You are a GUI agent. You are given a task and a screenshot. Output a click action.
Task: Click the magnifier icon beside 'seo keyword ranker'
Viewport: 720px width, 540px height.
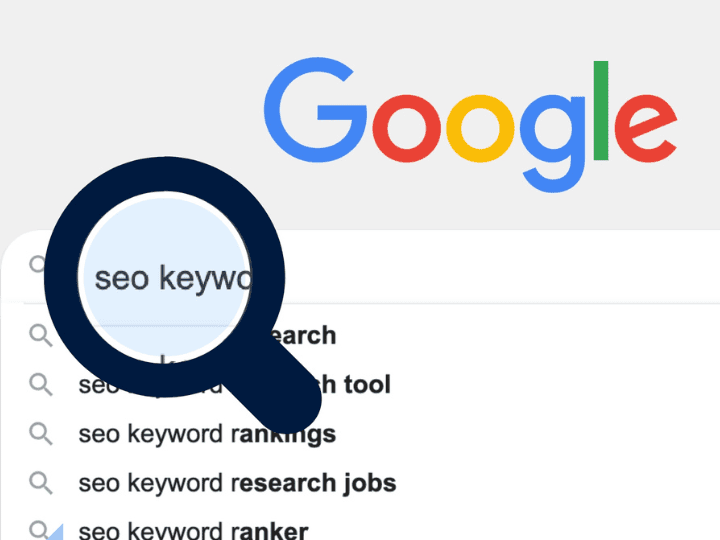pos(40,530)
